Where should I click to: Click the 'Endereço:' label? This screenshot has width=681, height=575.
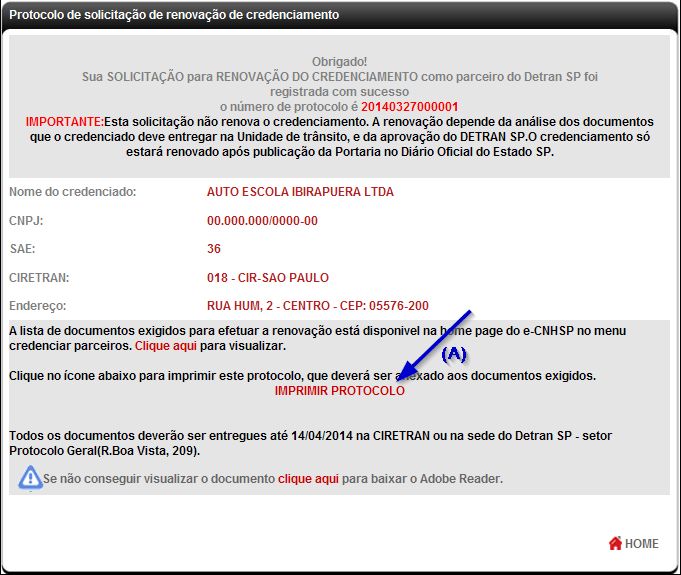(x=38, y=306)
